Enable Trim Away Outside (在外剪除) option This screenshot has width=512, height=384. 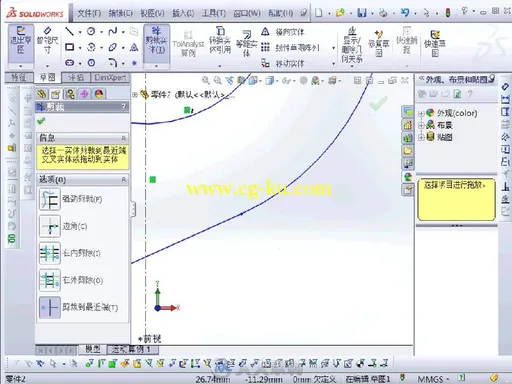click(50, 280)
